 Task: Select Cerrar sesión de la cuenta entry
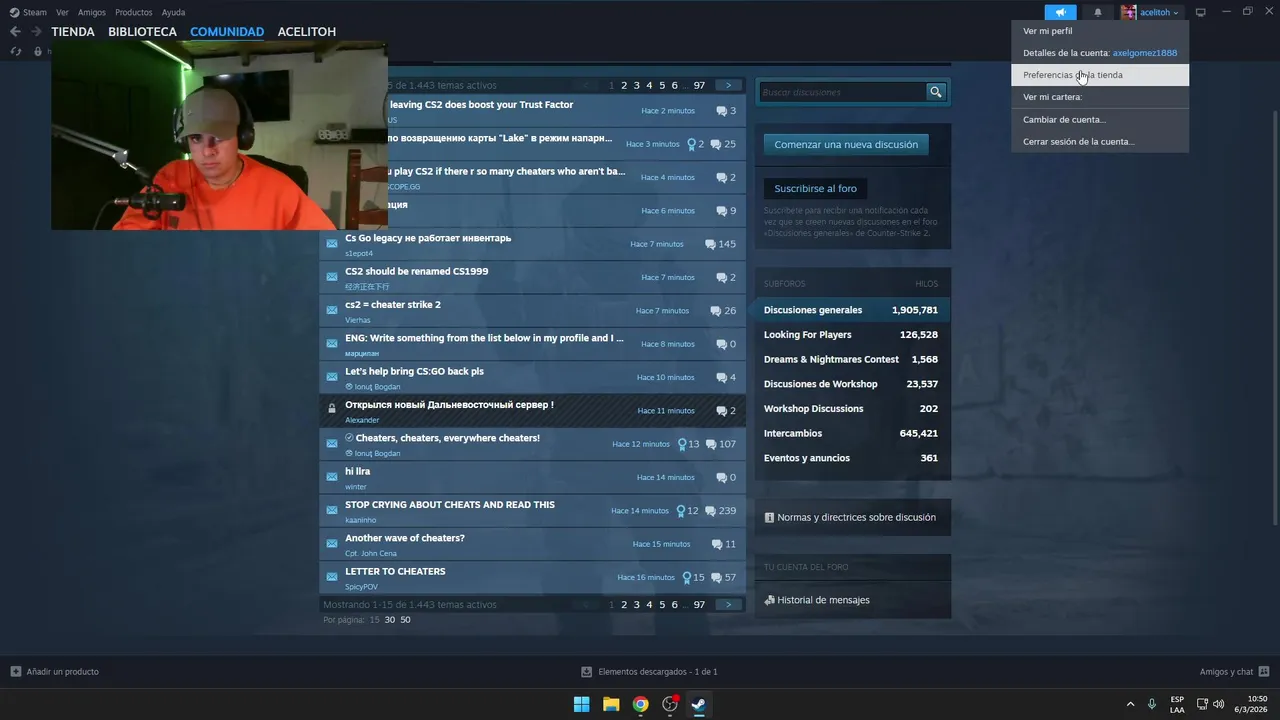pyautogui.click(x=1100, y=141)
